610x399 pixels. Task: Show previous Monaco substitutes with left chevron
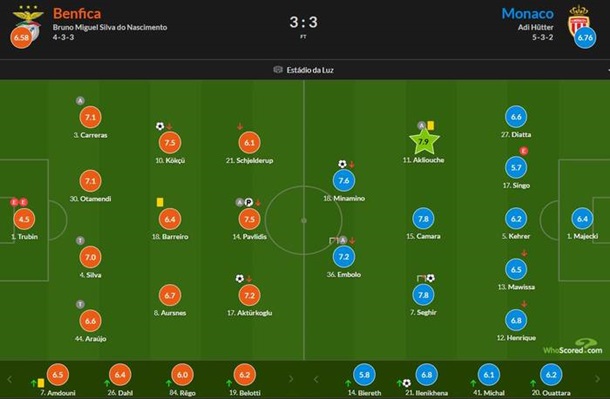(x=316, y=379)
